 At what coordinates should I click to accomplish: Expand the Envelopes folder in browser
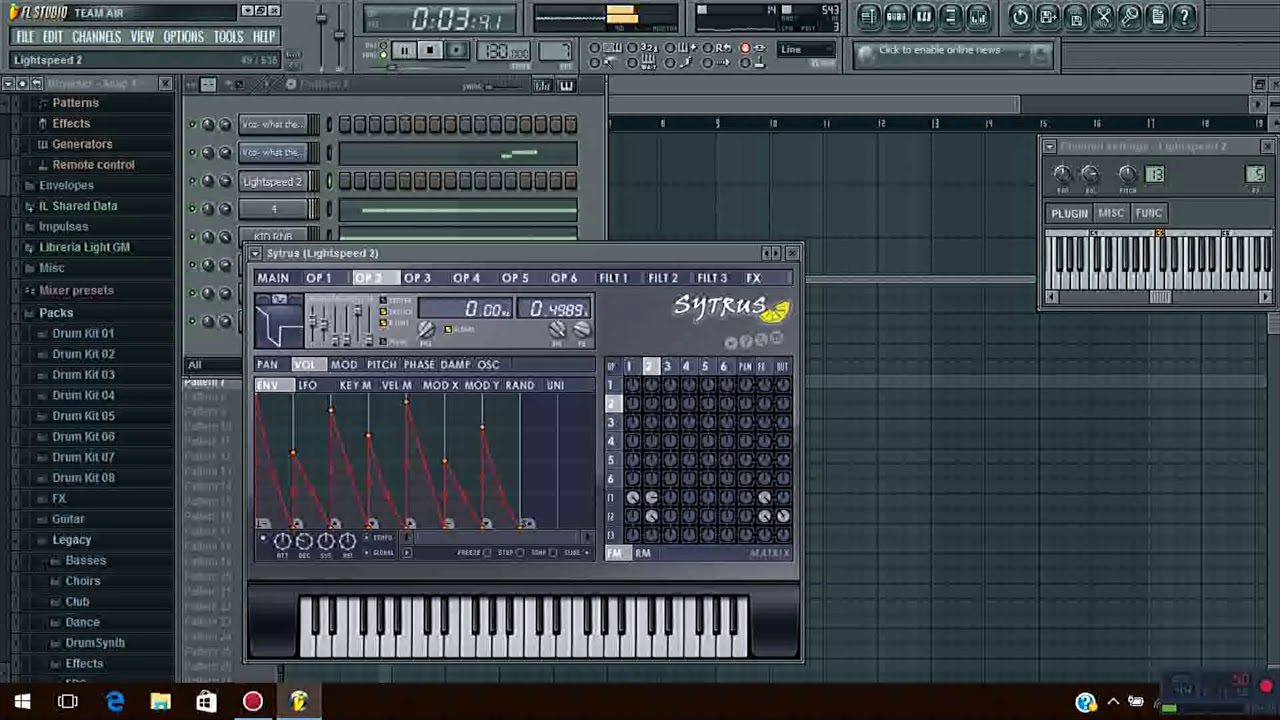tap(66, 185)
